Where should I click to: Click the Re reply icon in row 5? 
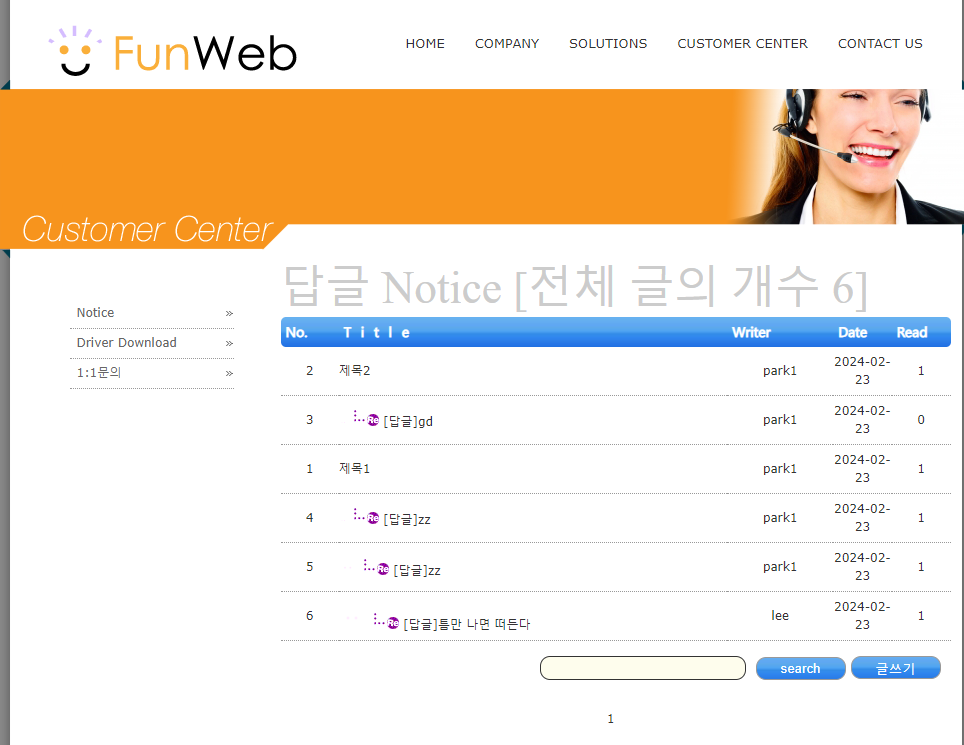pos(382,569)
